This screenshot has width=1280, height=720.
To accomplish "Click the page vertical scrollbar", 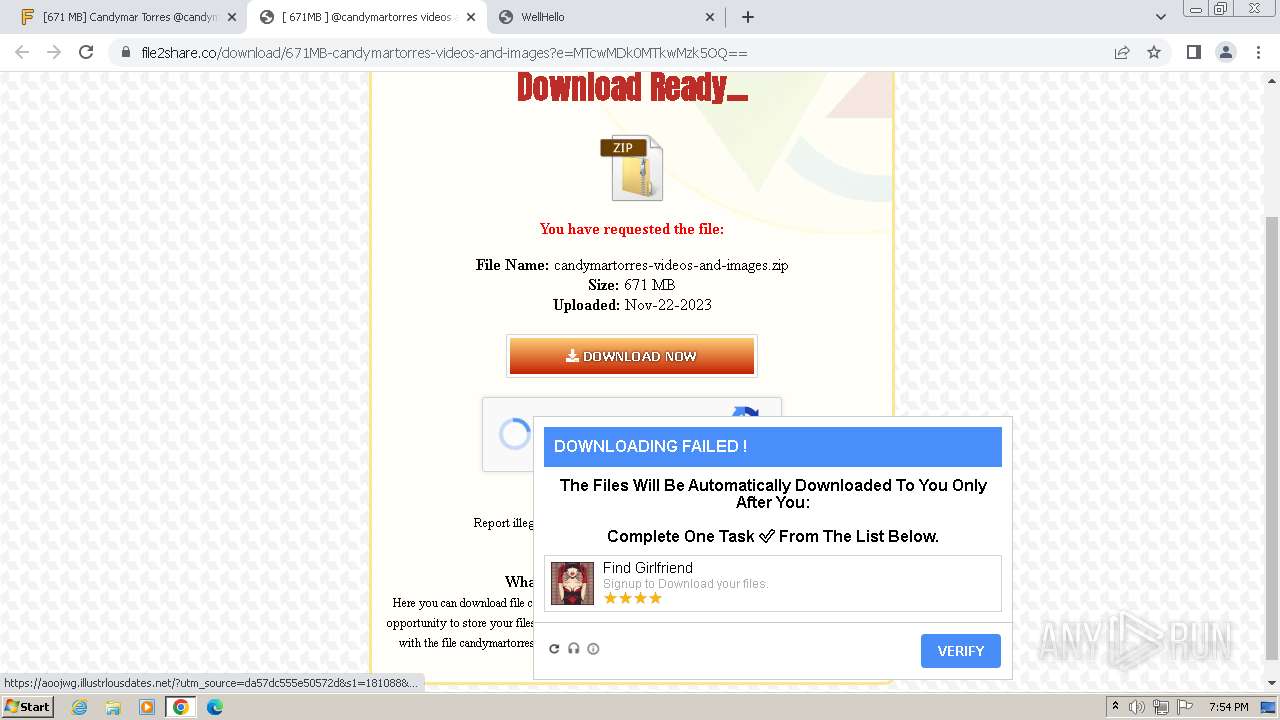I will pos(1272,437).
